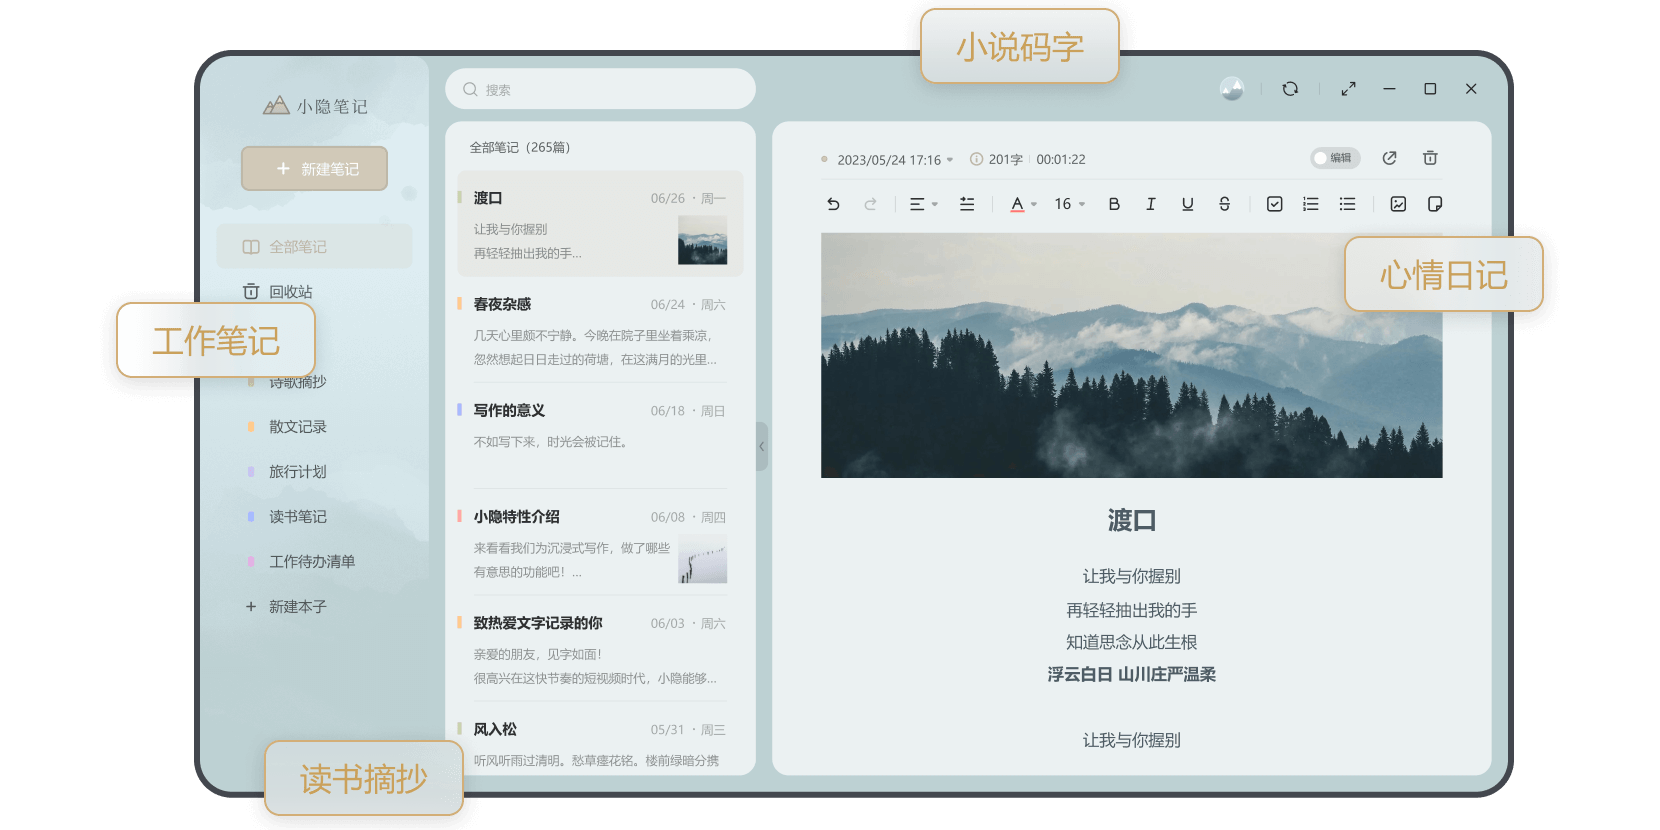This screenshot has height=830, width=1660.
Task: Apply italic formatting to text
Action: 1150,204
